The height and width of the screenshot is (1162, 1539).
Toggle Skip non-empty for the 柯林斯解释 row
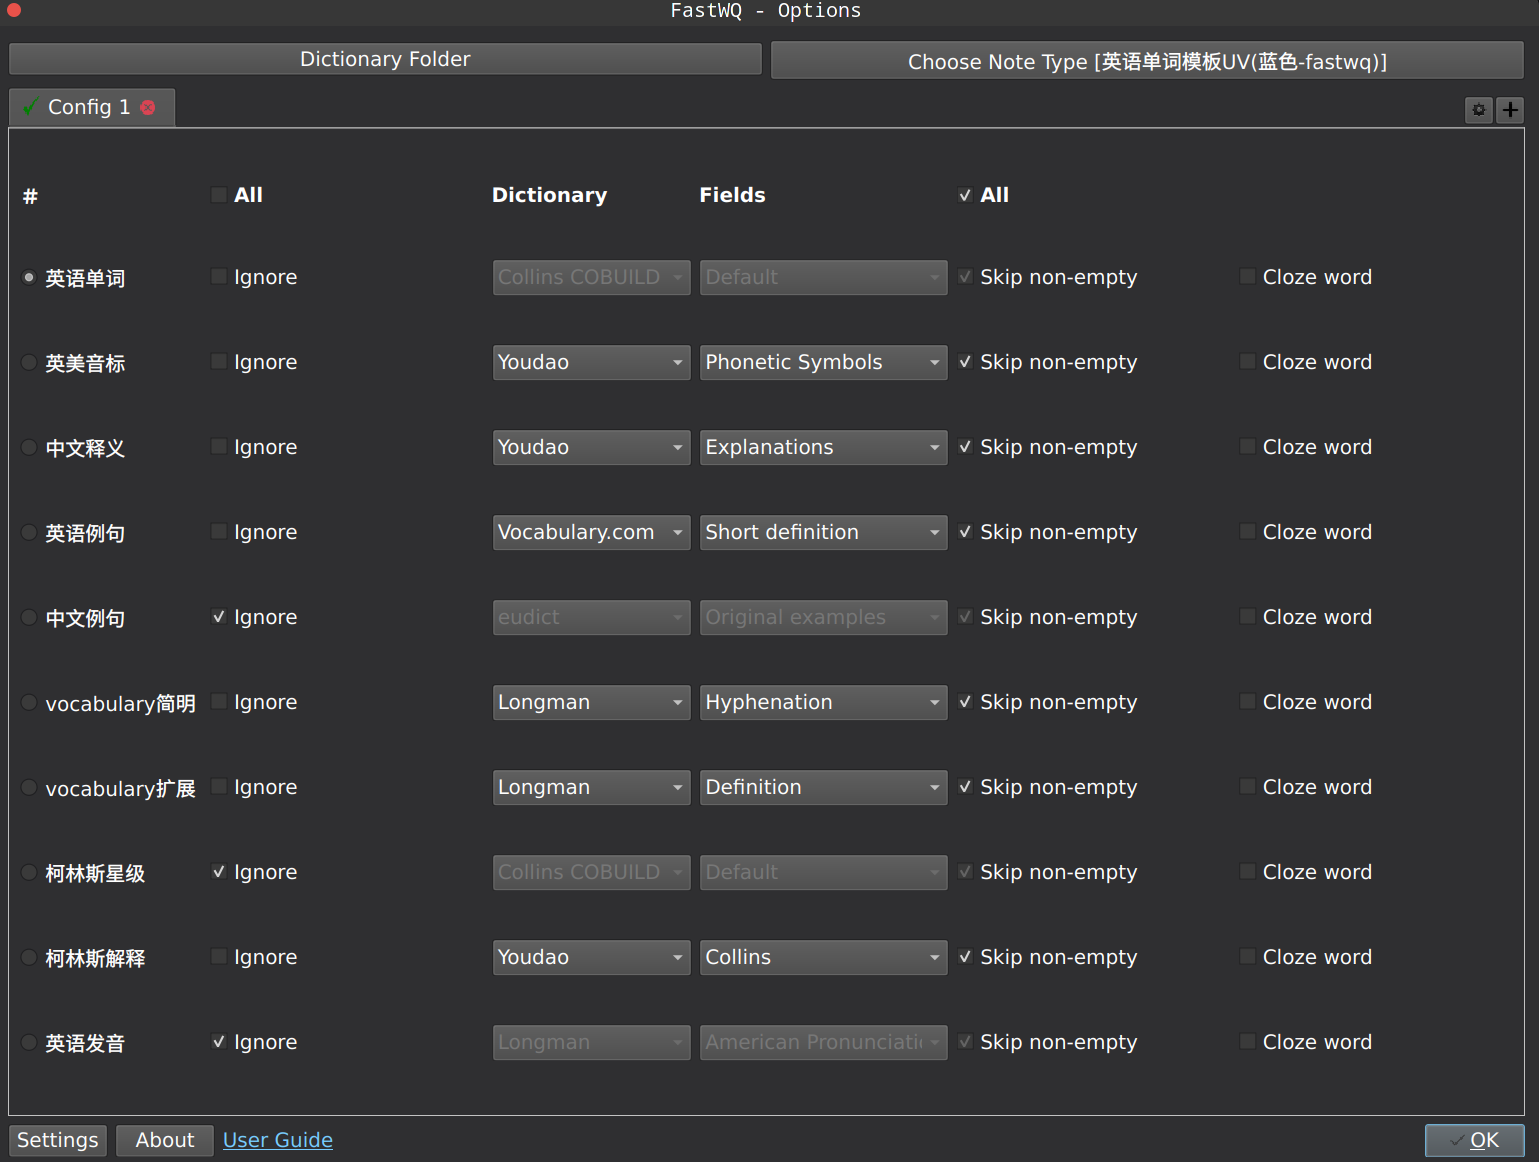coord(965,957)
